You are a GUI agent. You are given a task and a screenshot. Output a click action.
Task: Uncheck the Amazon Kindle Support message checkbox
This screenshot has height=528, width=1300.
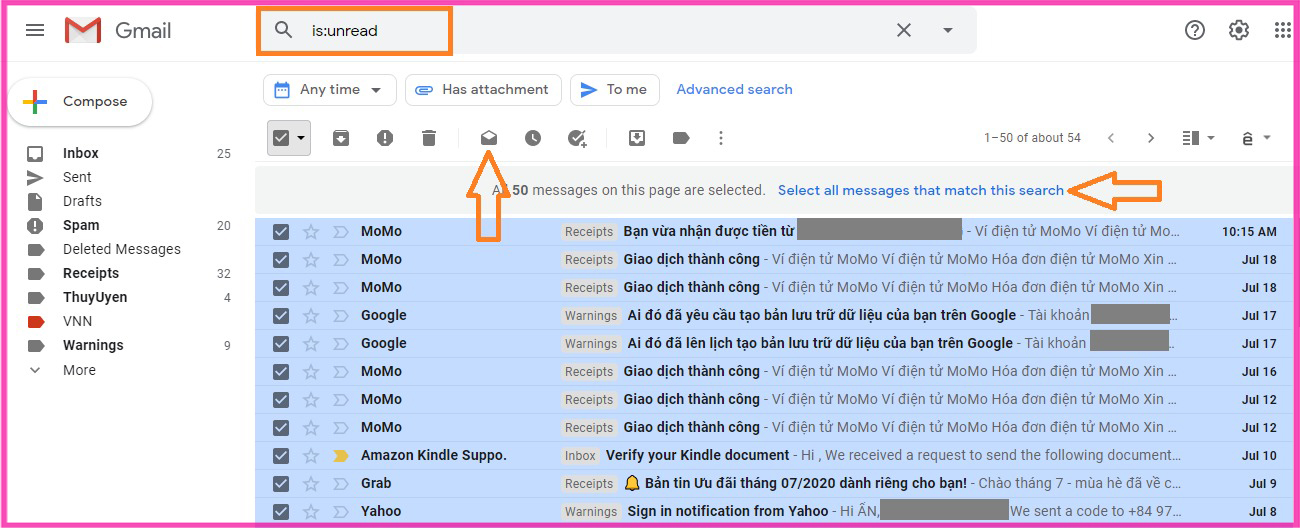281,455
